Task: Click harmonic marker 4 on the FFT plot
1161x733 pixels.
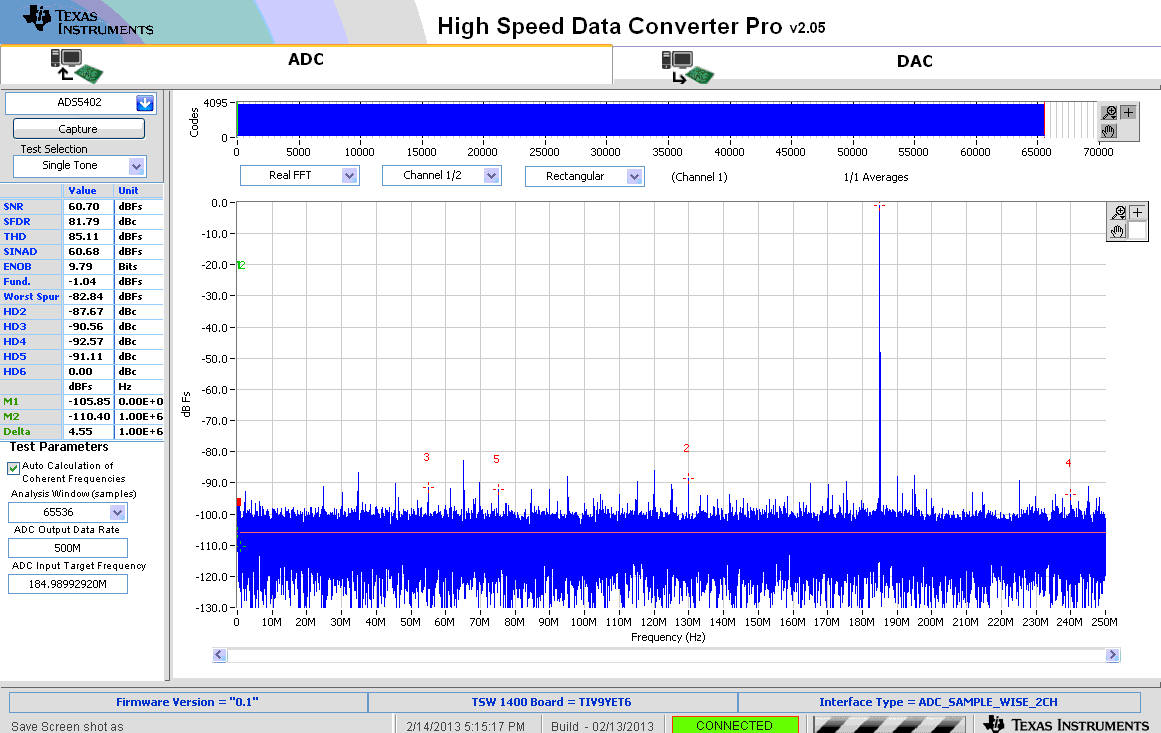Action: [1070, 493]
